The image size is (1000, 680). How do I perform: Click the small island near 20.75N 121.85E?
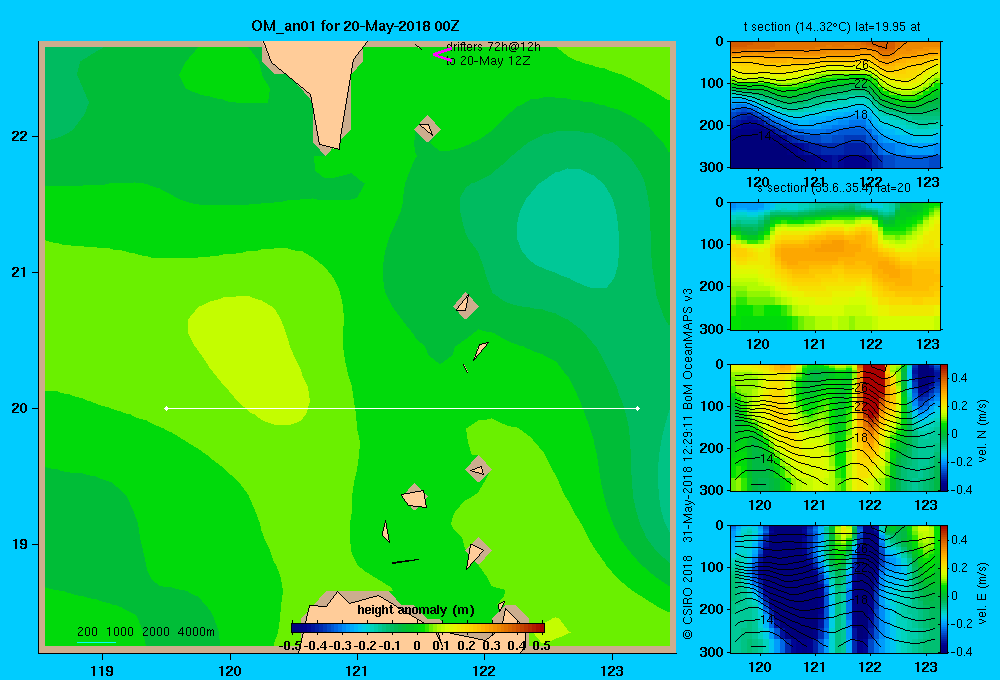pos(466,305)
